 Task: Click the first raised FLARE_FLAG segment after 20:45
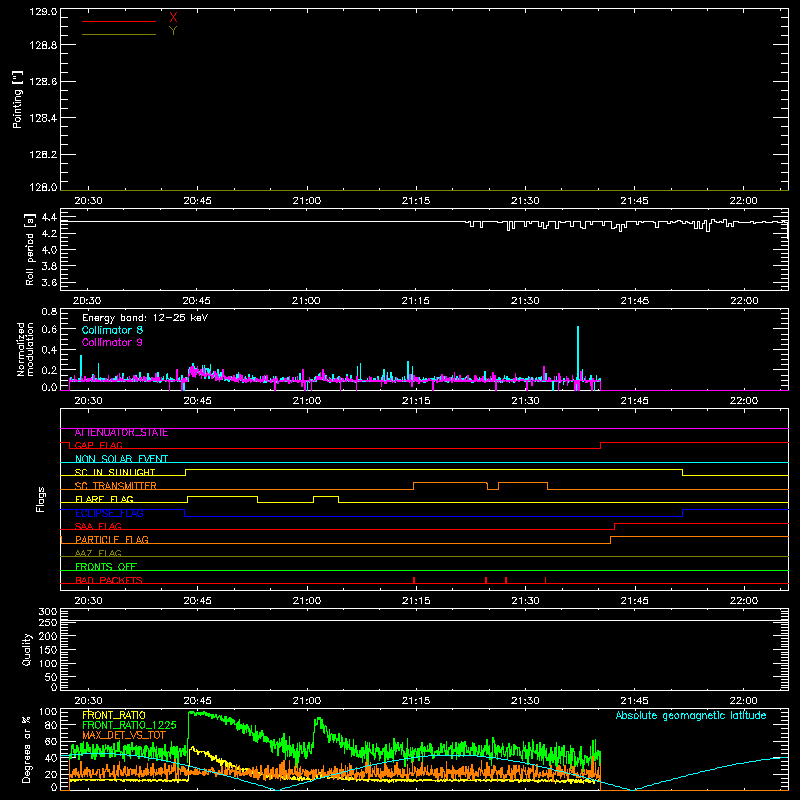(x=222, y=496)
